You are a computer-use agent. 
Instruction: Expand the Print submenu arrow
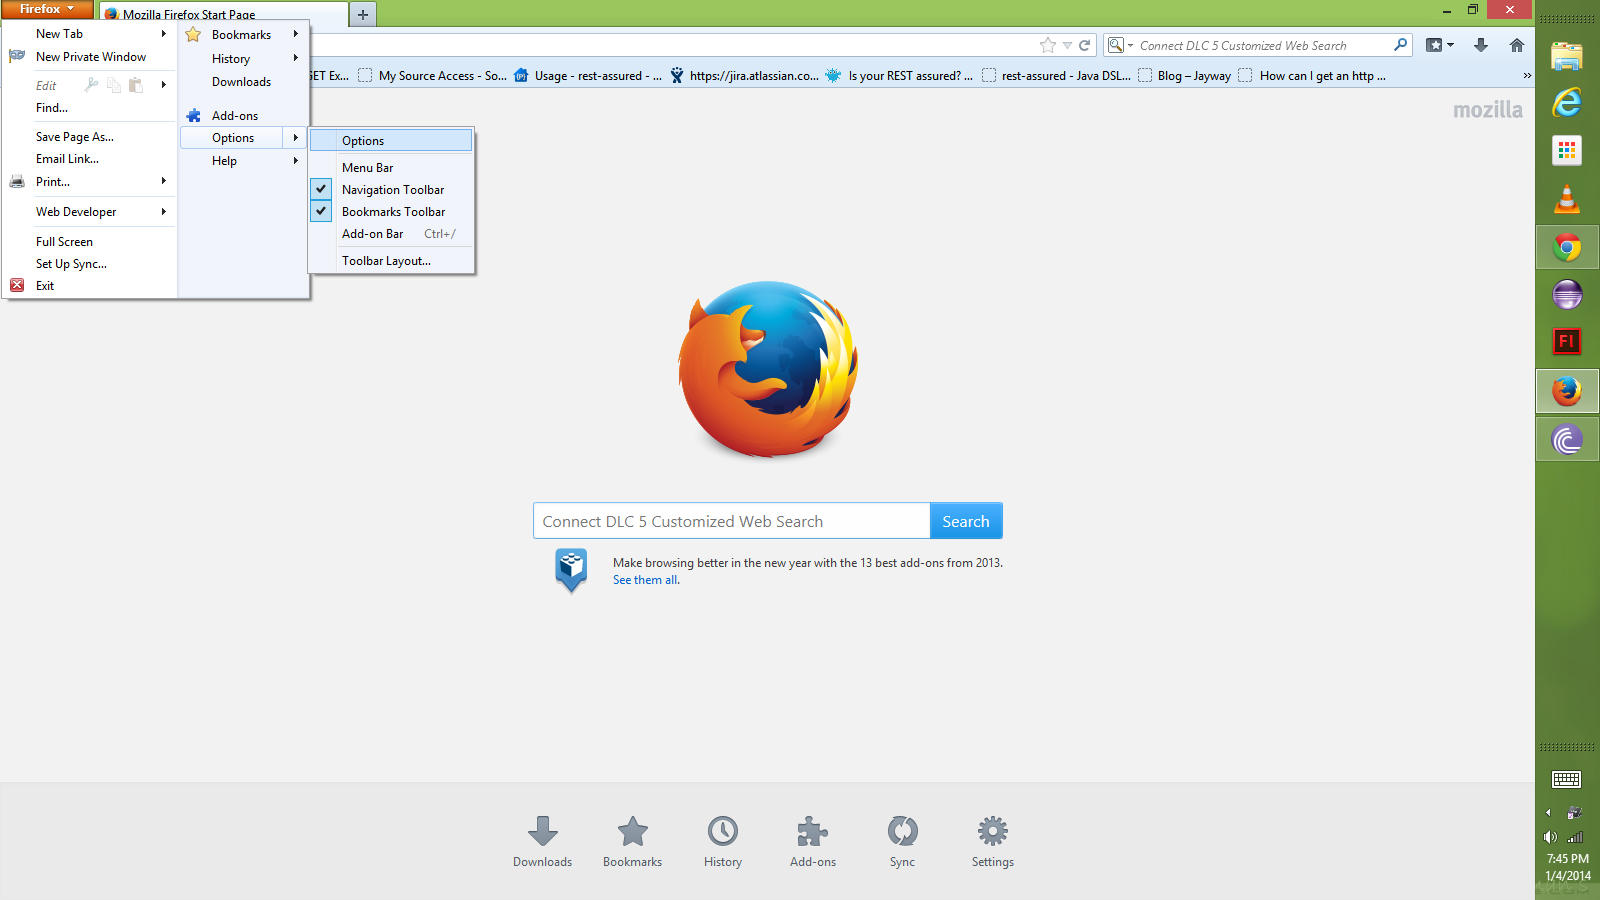point(164,181)
